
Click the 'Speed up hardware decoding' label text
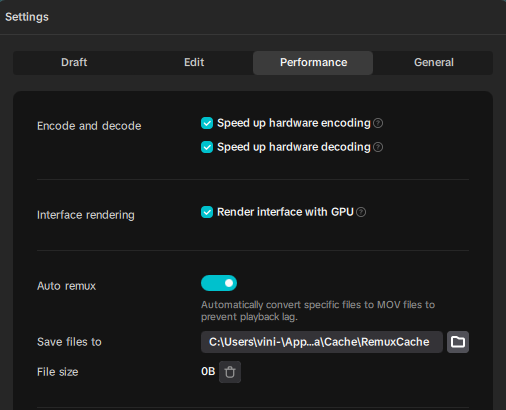[x=294, y=147]
